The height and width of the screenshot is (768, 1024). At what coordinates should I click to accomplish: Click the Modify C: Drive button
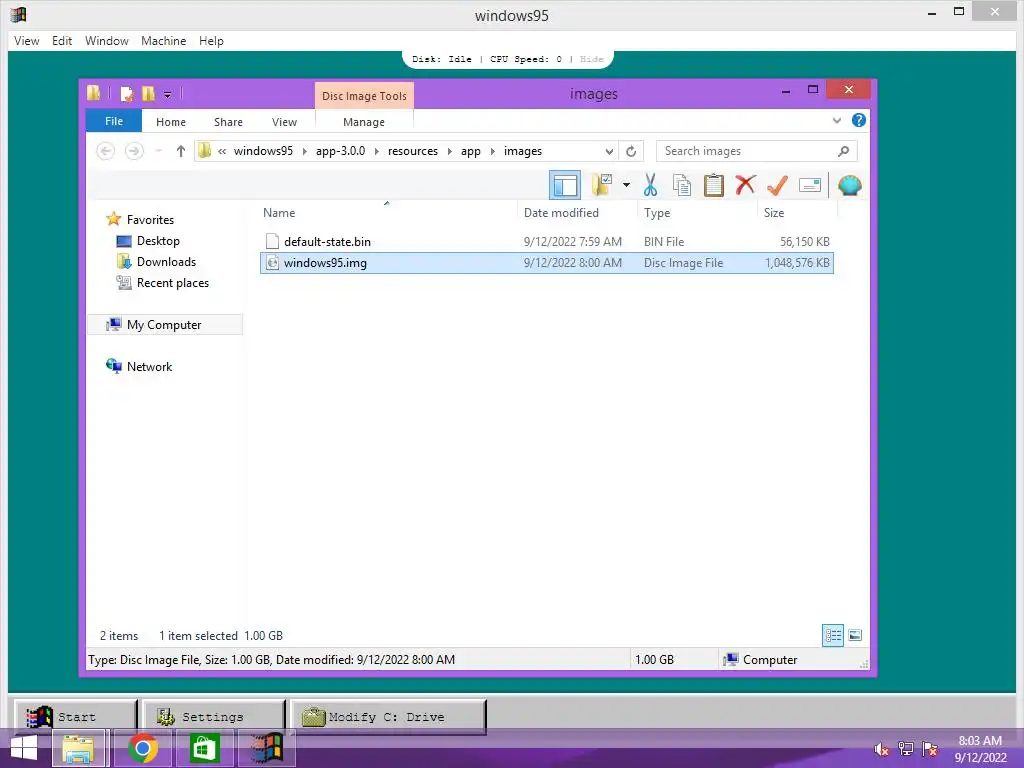388,716
